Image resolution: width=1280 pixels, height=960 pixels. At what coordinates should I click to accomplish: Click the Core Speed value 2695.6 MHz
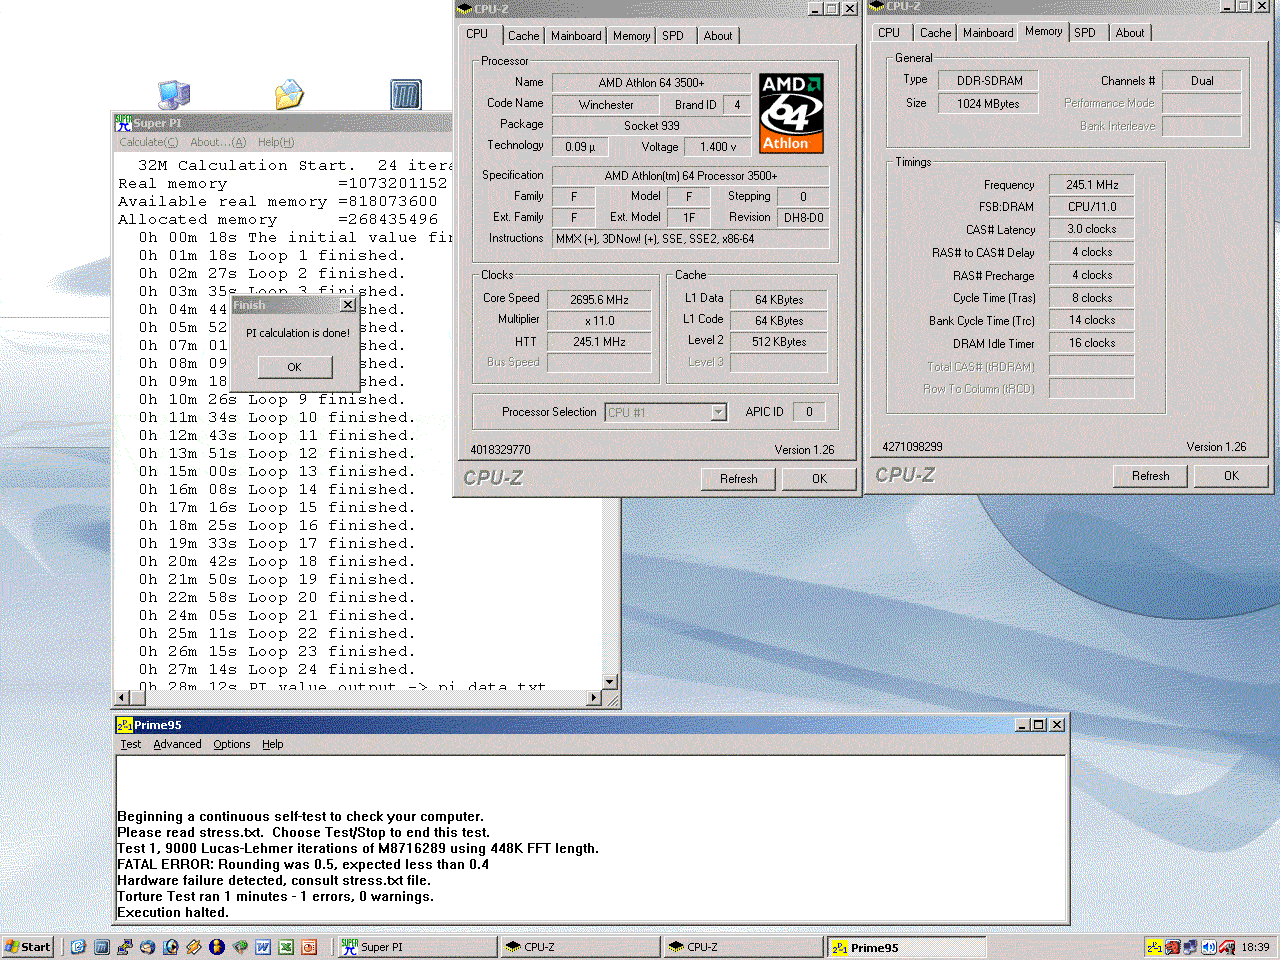coord(600,299)
